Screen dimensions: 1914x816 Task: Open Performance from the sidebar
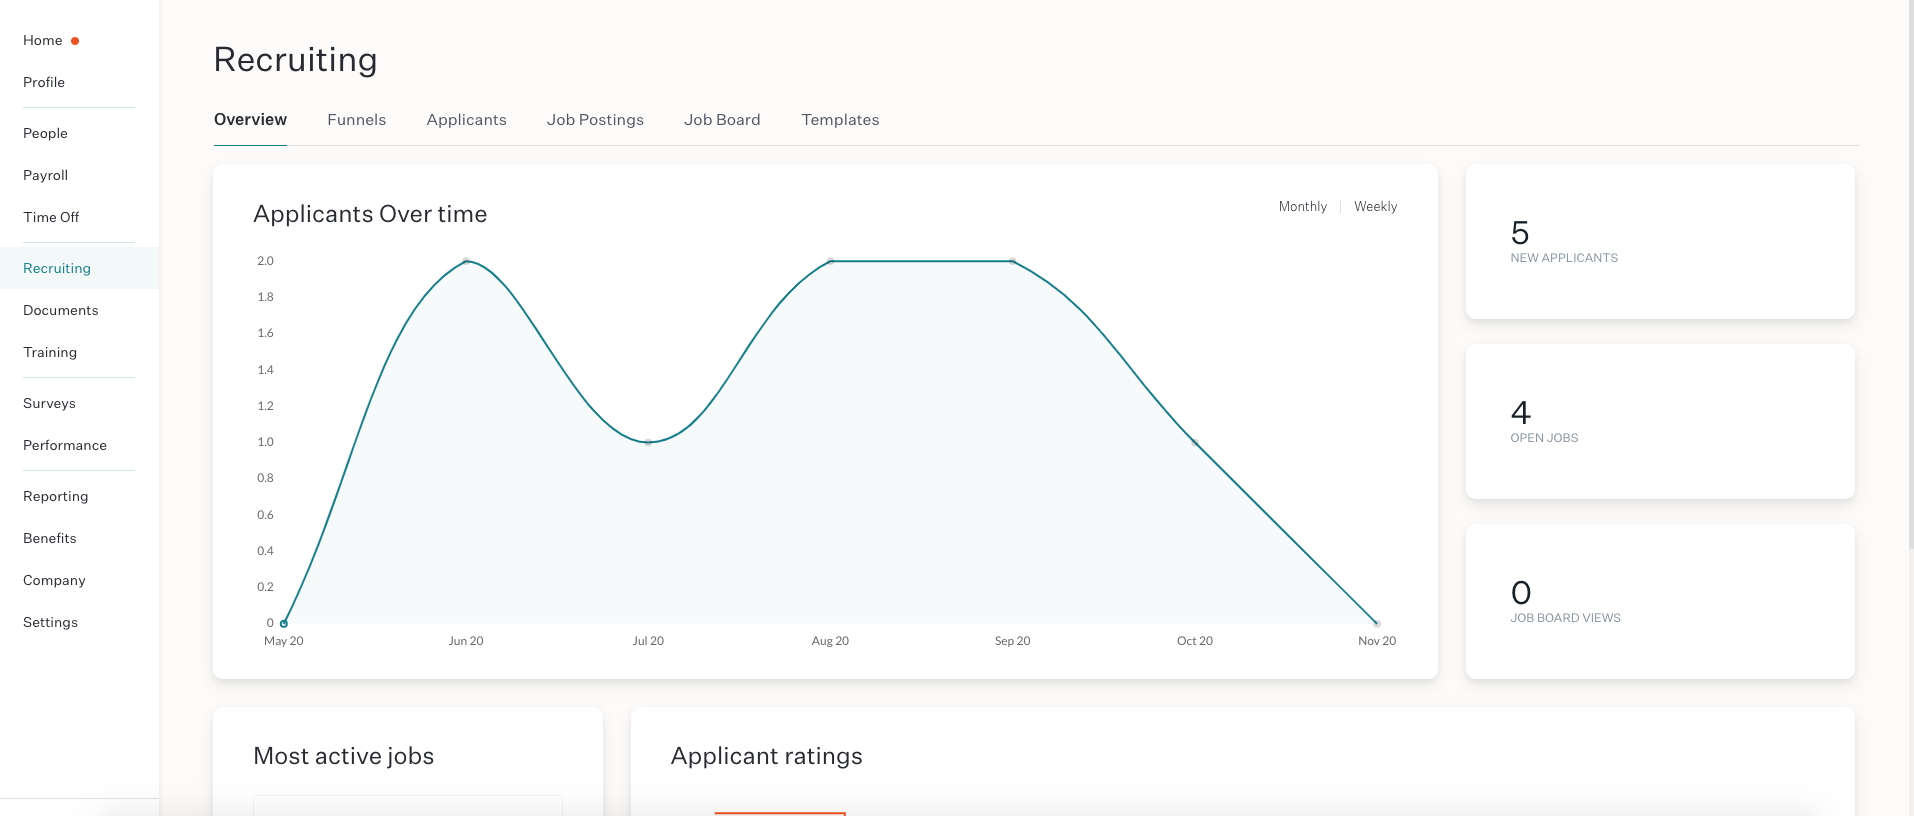(65, 446)
